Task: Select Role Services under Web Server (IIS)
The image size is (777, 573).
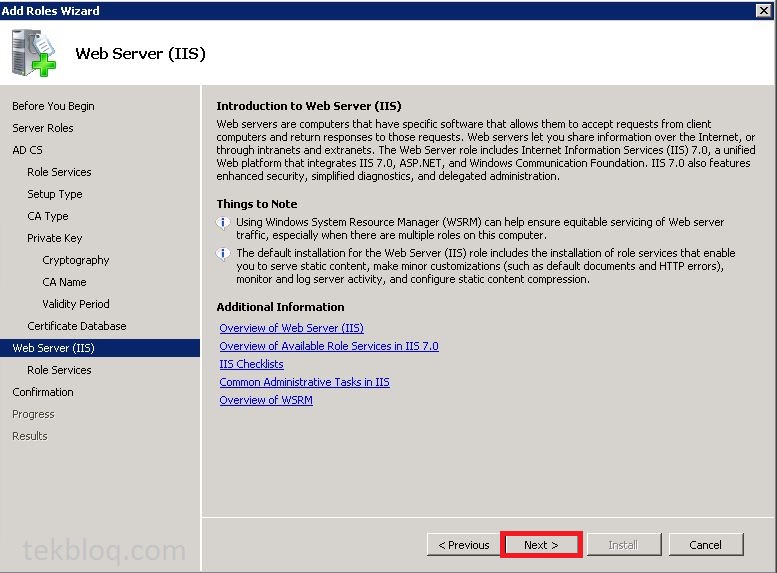Action: 59,370
